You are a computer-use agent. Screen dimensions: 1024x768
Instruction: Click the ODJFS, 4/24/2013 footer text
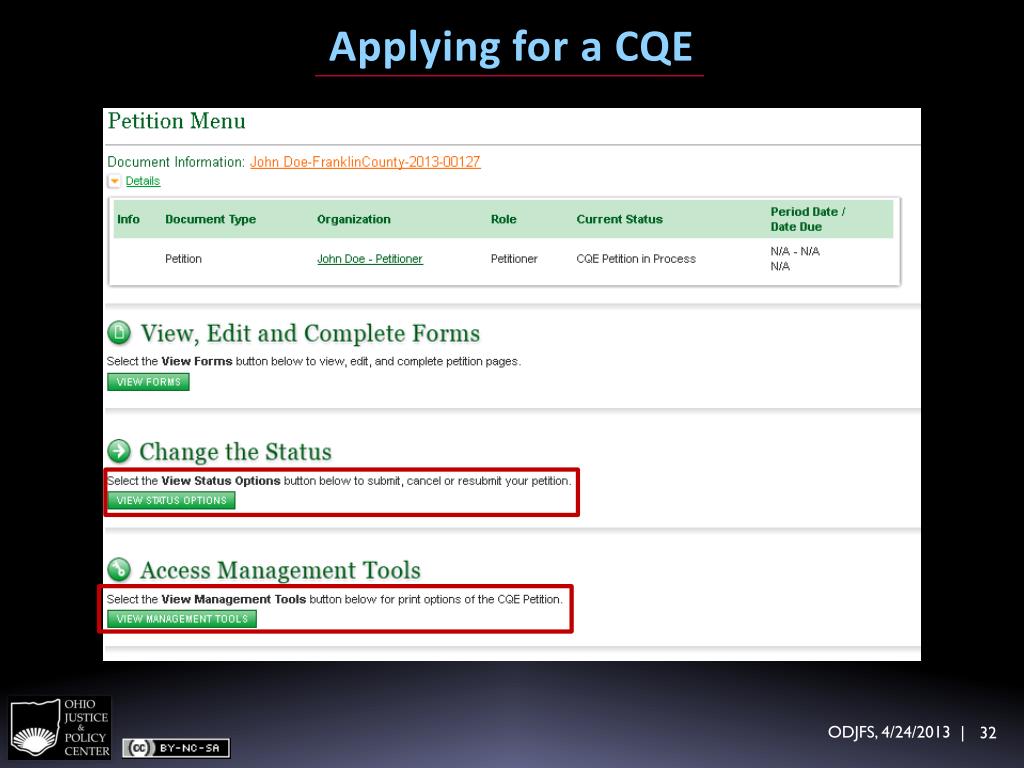click(x=889, y=732)
